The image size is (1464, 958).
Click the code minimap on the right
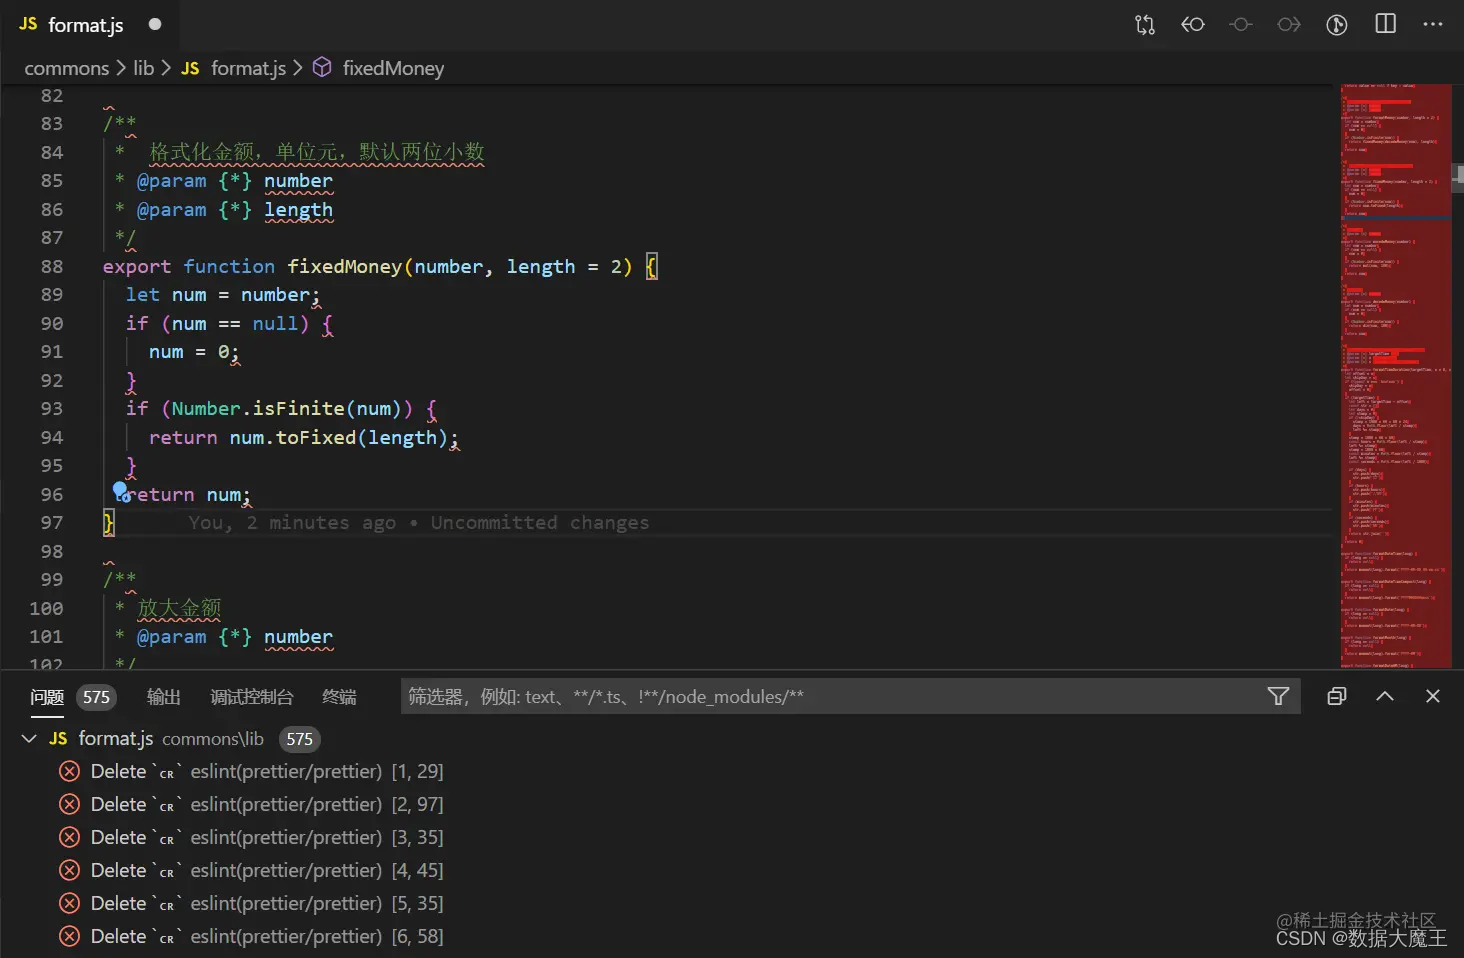(1395, 376)
